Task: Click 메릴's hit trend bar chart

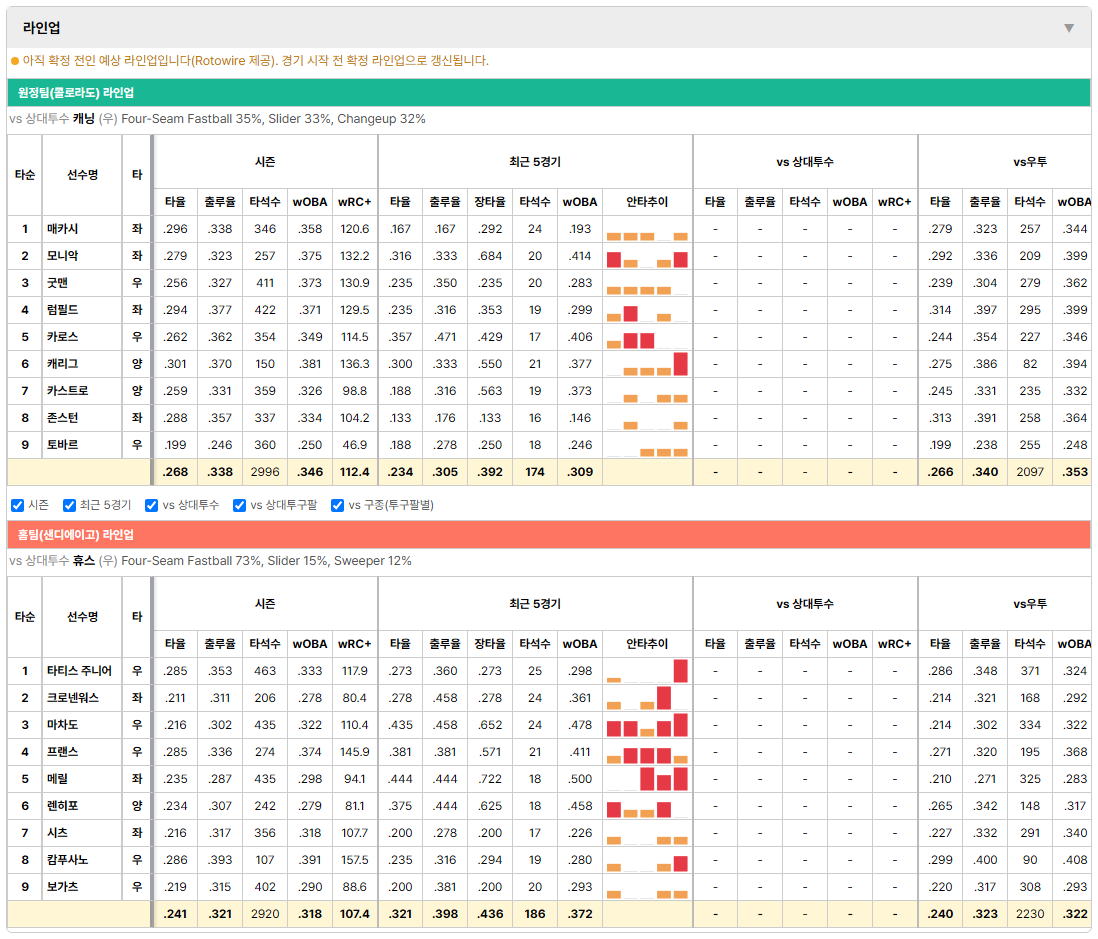Action: 647,779
